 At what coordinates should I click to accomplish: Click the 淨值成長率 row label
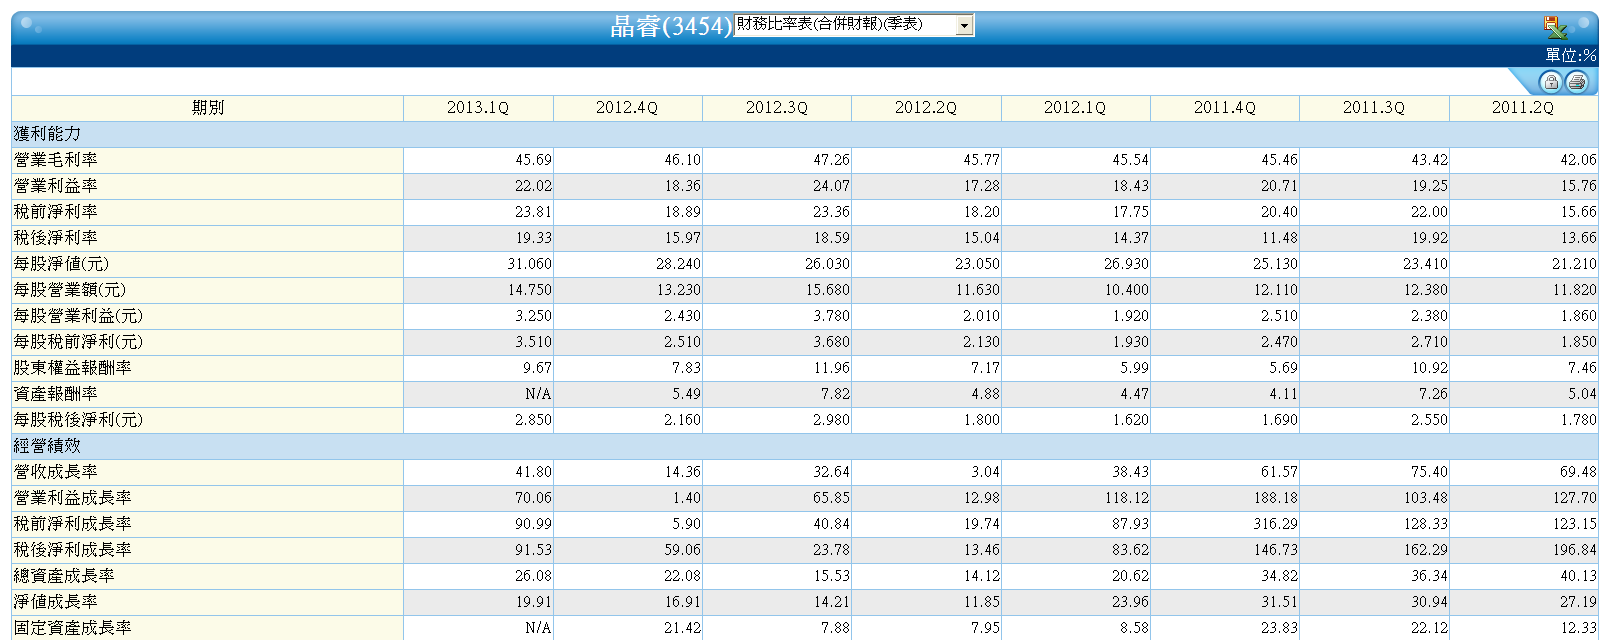(55, 602)
